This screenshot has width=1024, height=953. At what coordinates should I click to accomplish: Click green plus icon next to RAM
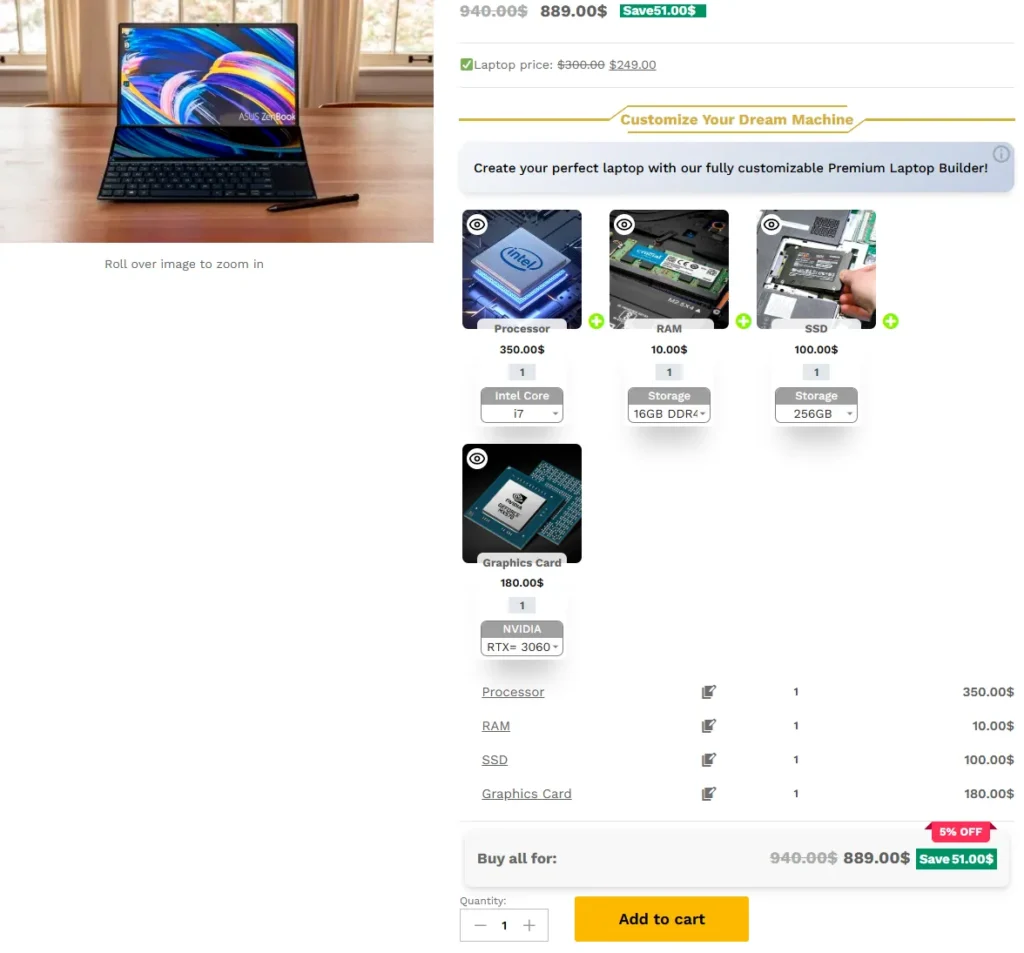point(743,321)
